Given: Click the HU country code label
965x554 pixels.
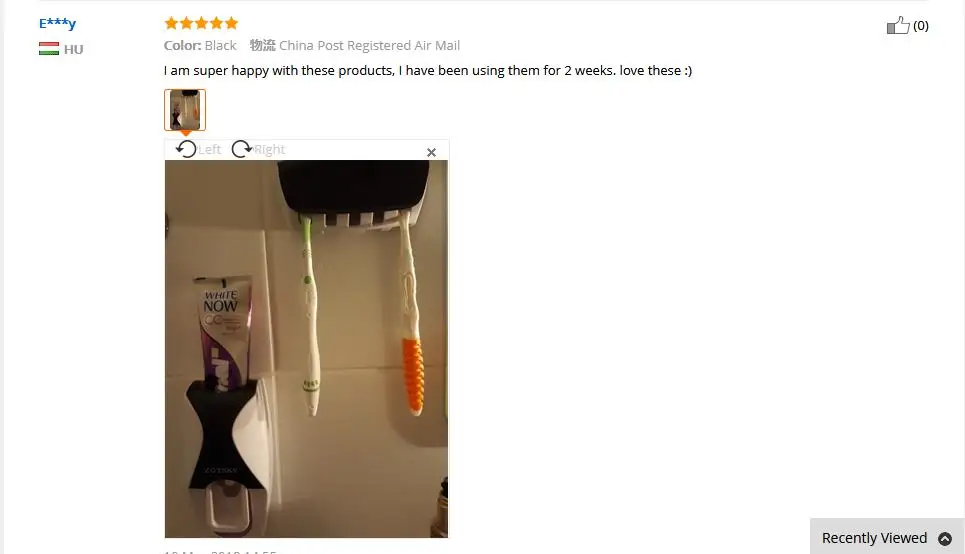Looking at the screenshot, I should point(73,49).
